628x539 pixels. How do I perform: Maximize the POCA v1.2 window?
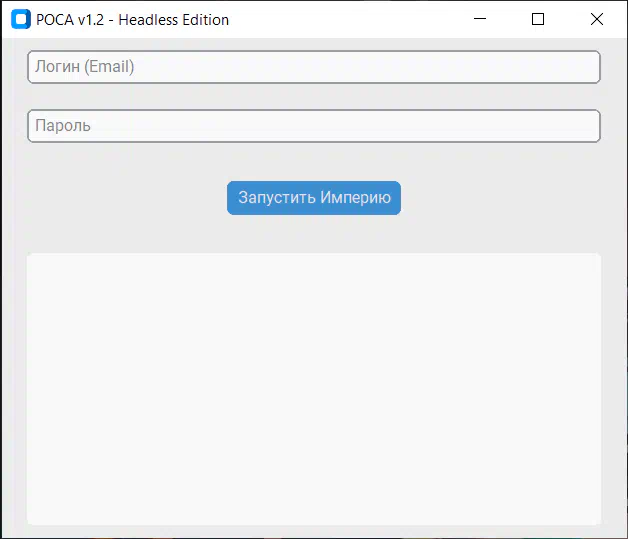coord(537,19)
